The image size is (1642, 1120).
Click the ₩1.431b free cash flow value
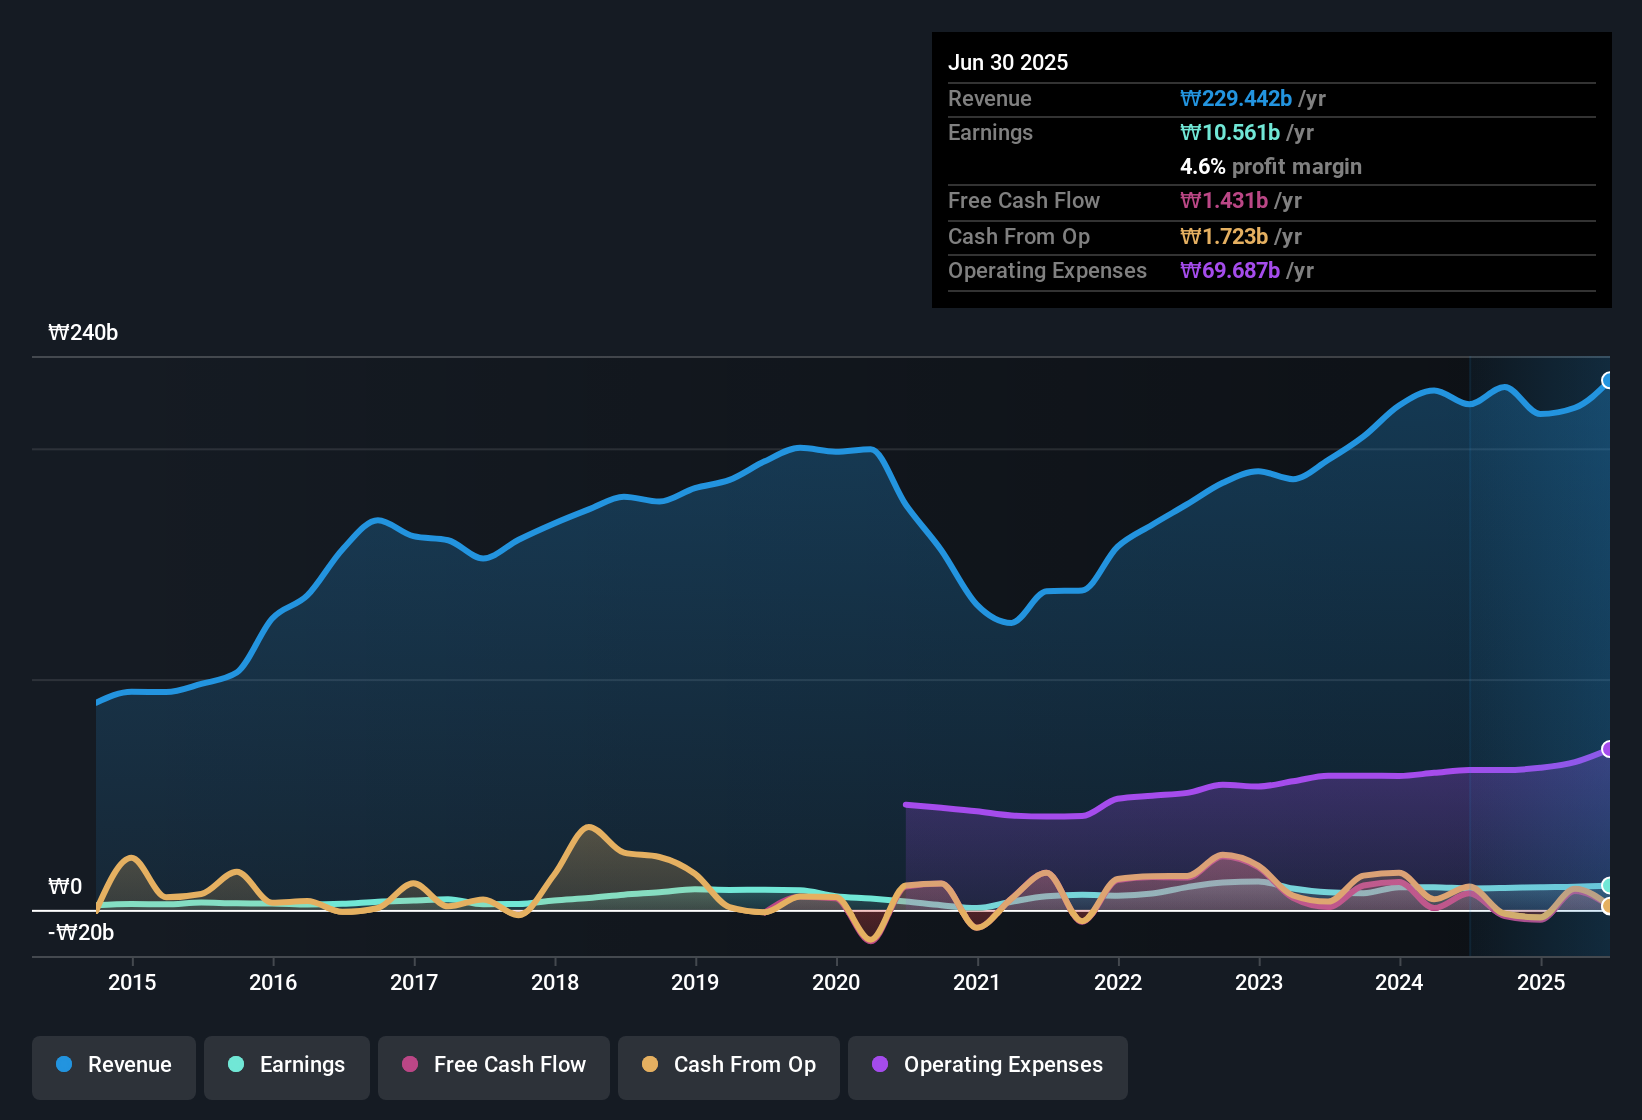click(x=1224, y=200)
